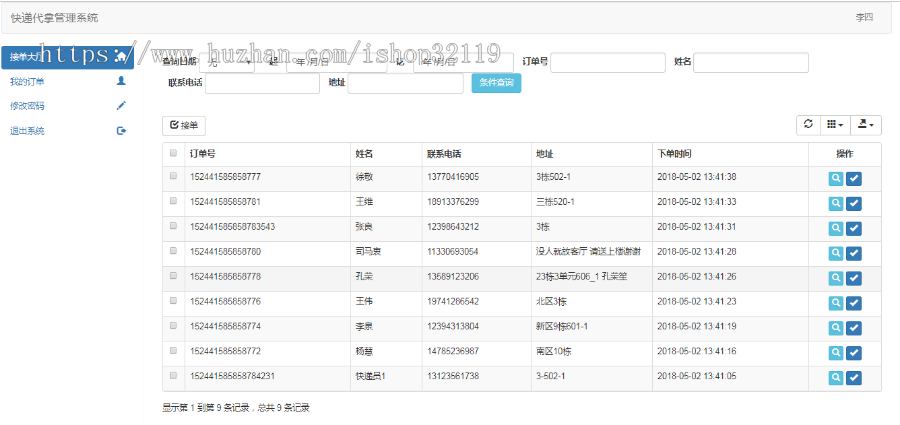The width and height of the screenshot is (900, 425).
Task: Focus the 订单号 search field
Action: (608, 63)
